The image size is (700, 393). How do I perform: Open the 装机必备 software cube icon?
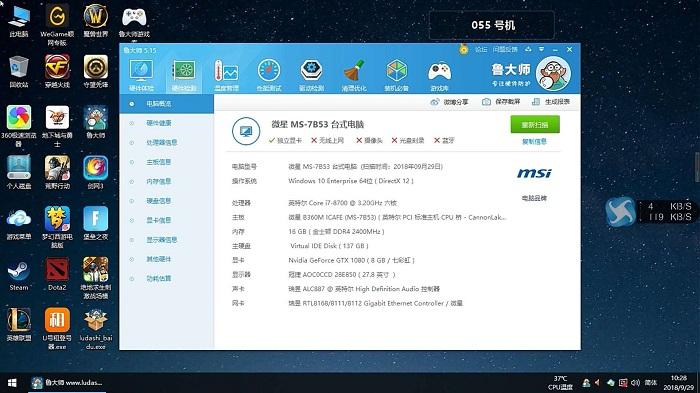(396, 75)
